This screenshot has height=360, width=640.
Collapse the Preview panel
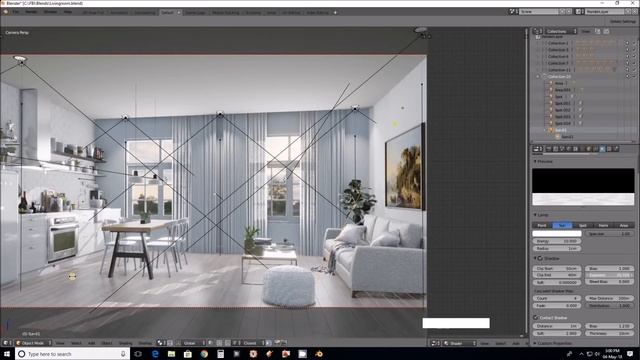535,162
